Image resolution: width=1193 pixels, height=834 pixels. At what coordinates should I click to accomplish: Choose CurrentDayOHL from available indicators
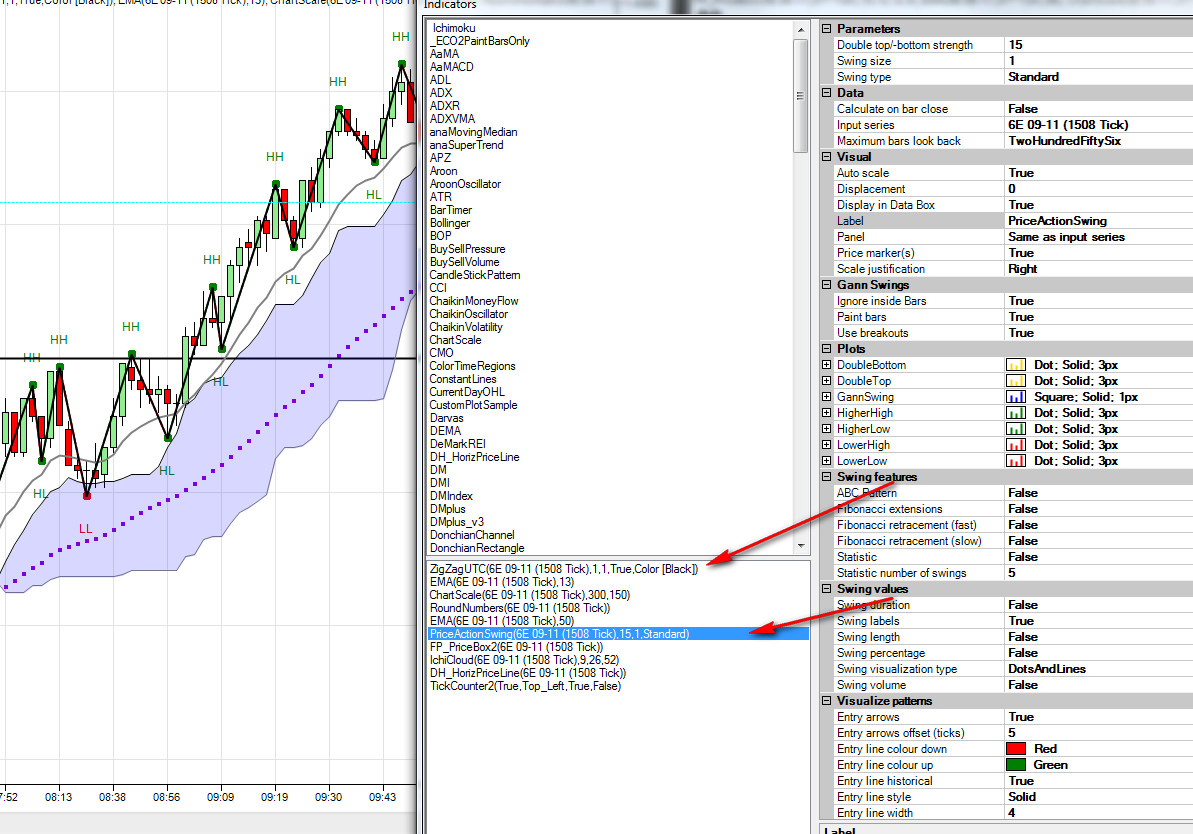(467, 392)
